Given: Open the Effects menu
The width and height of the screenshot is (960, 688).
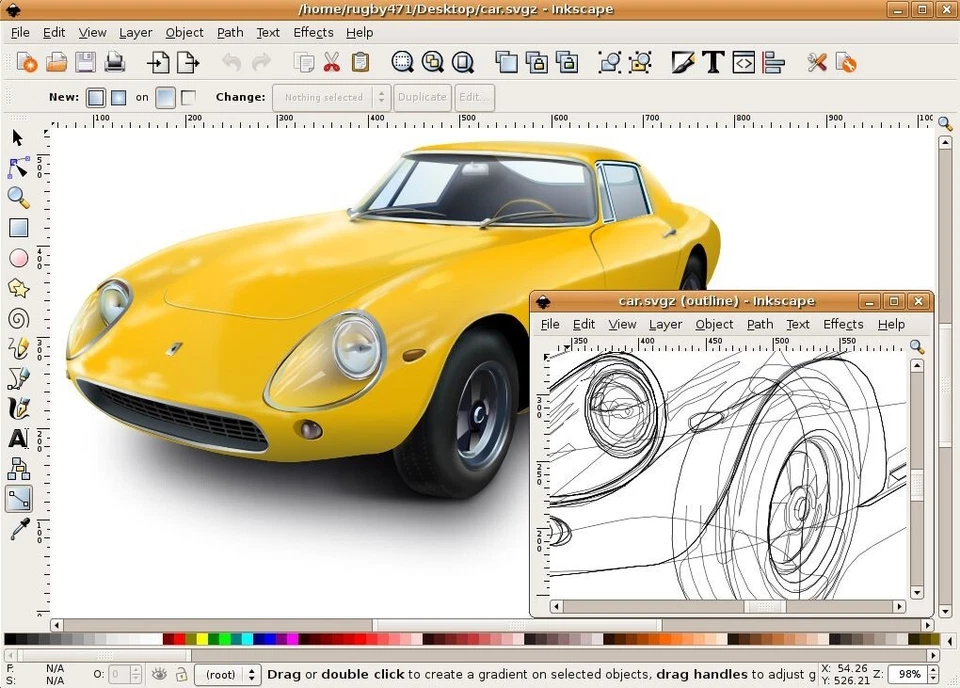Looking at the screenshot, I should (x=312, y=32).
